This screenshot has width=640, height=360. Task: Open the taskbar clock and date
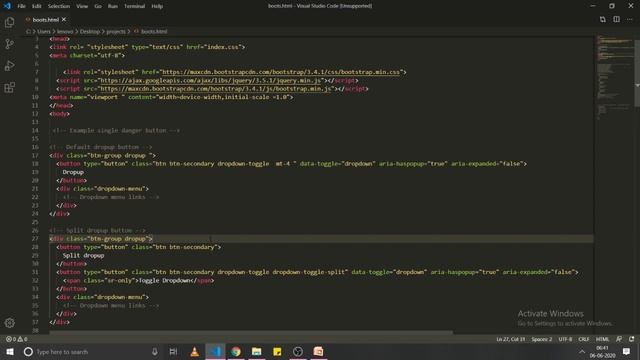tap(602, 351)
